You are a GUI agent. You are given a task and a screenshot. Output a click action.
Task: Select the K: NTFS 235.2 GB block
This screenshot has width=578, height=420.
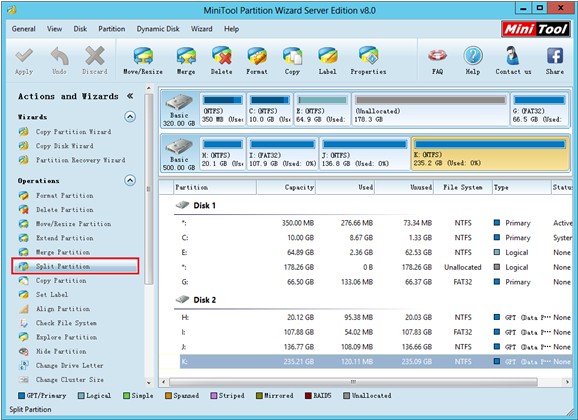(490, 153)
